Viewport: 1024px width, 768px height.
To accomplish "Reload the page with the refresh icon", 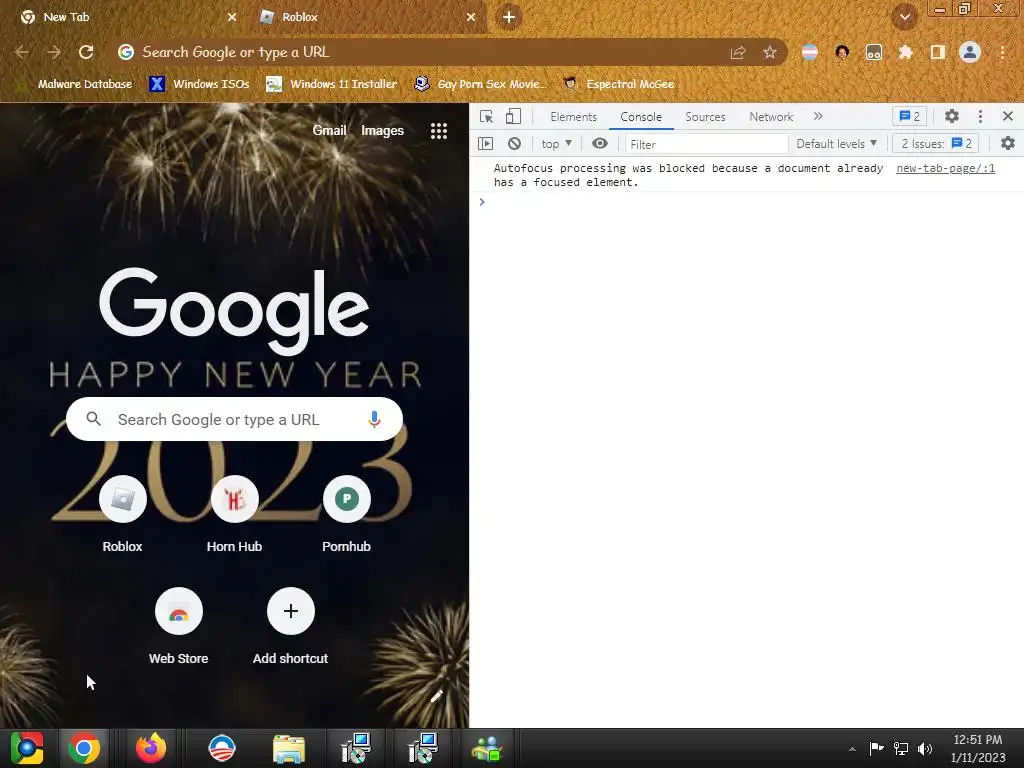I will pyautogui.click(x=86, y=52).
